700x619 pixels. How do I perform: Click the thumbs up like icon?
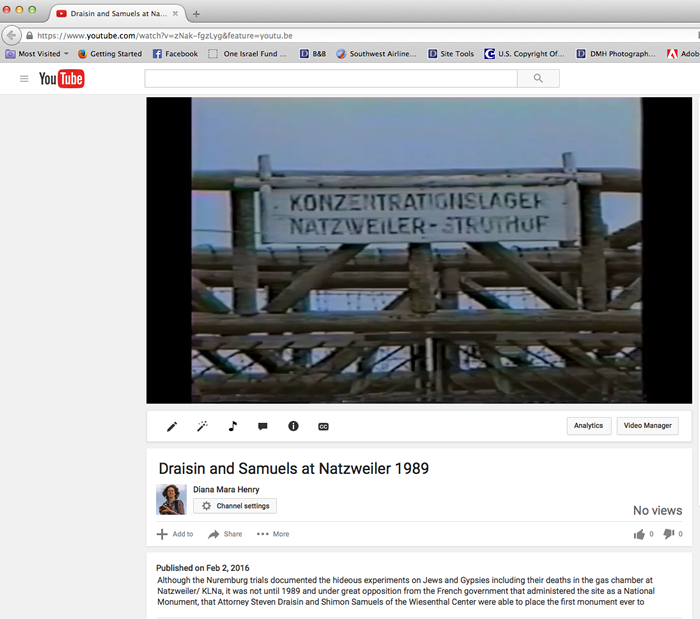639,534
